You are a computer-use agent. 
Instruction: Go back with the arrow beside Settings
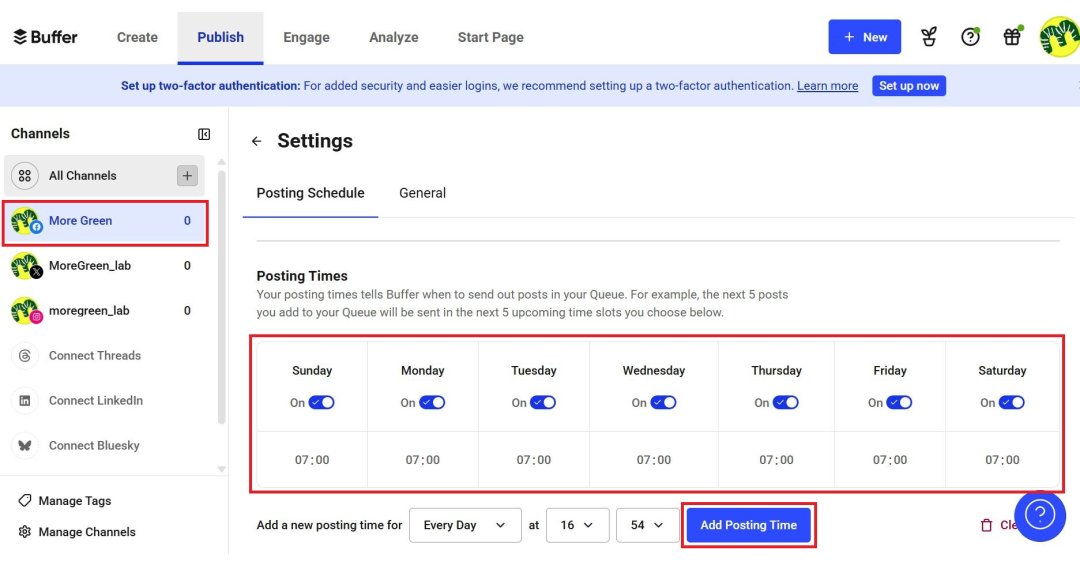(256, 141)
